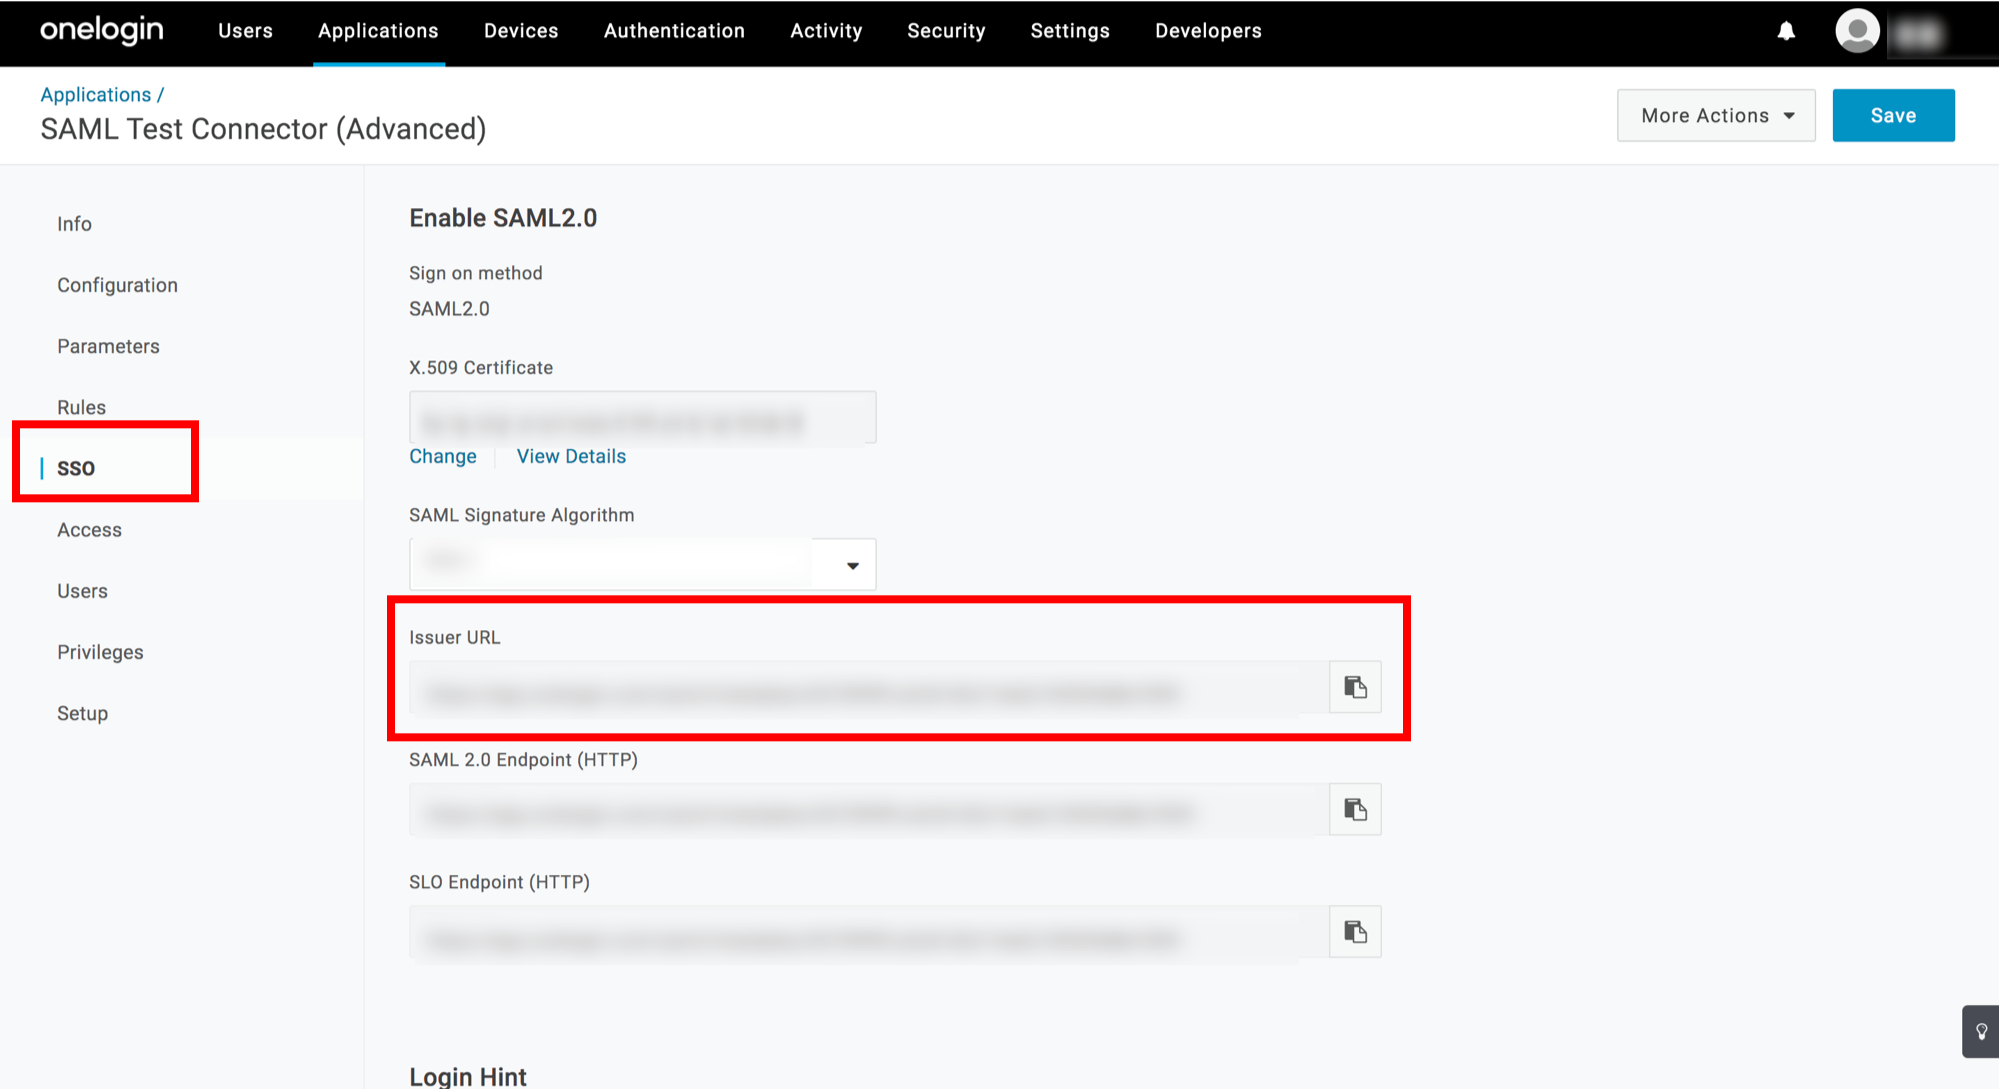Open the SAML Signature Algorithm dropdown
Screen dimensions: 1999x1089
click(x=642, y=565)
